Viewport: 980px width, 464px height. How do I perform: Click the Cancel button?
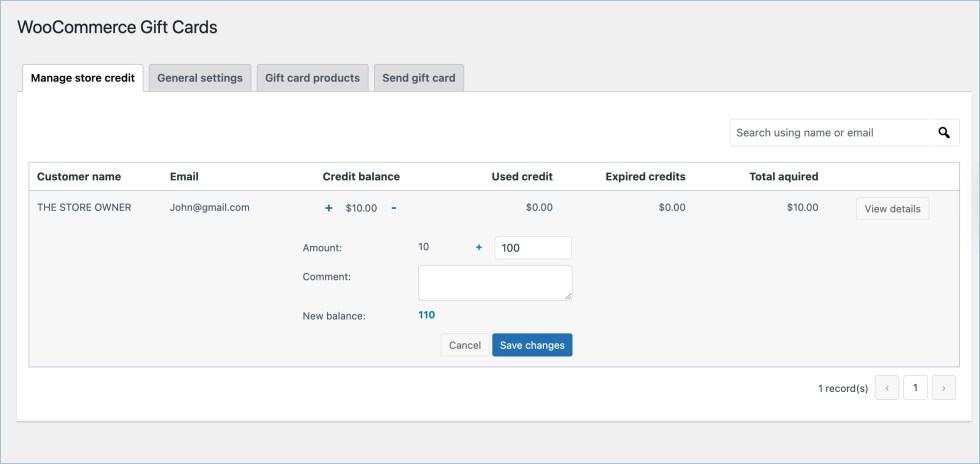(x=465, y=345)
